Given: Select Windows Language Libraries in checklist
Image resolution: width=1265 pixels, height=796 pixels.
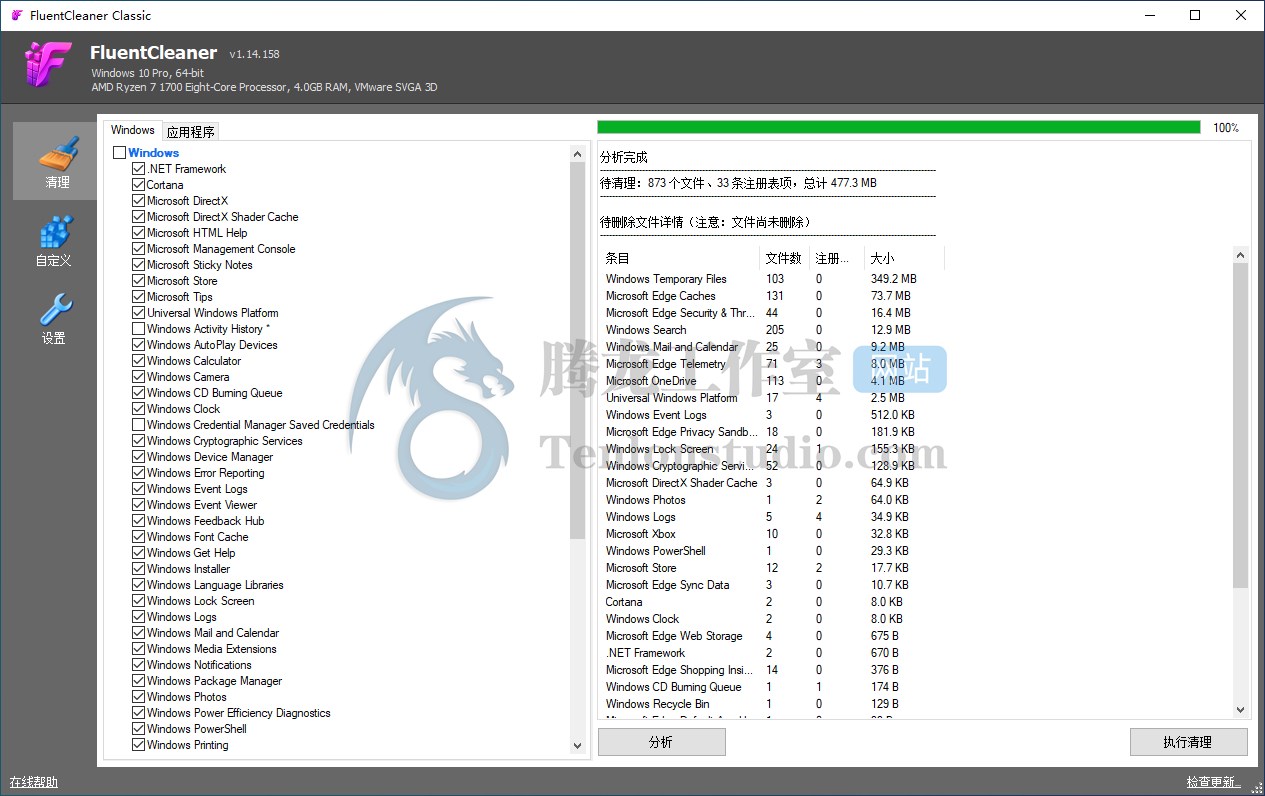Looking at the screenshot, I should click(215, 585).
